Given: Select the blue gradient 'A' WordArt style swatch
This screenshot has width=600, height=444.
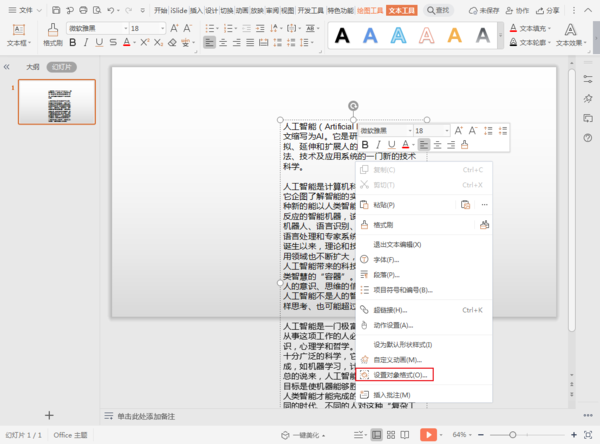Looking at the screenshot, I should (371, 37).
